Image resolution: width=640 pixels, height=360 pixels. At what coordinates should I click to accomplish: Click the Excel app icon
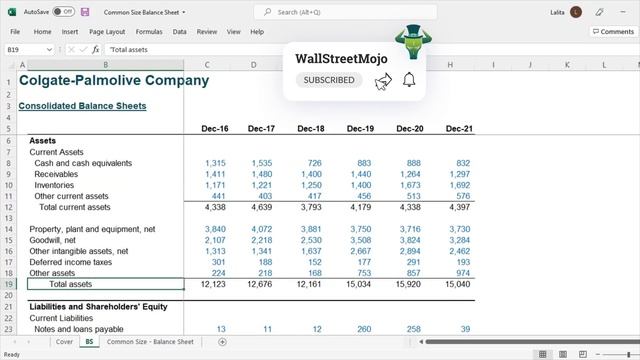[12, 12]
